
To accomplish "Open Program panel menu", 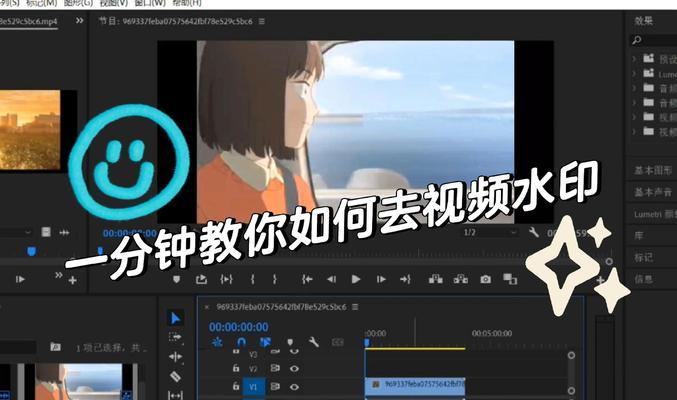I will [x=262, y=21].
